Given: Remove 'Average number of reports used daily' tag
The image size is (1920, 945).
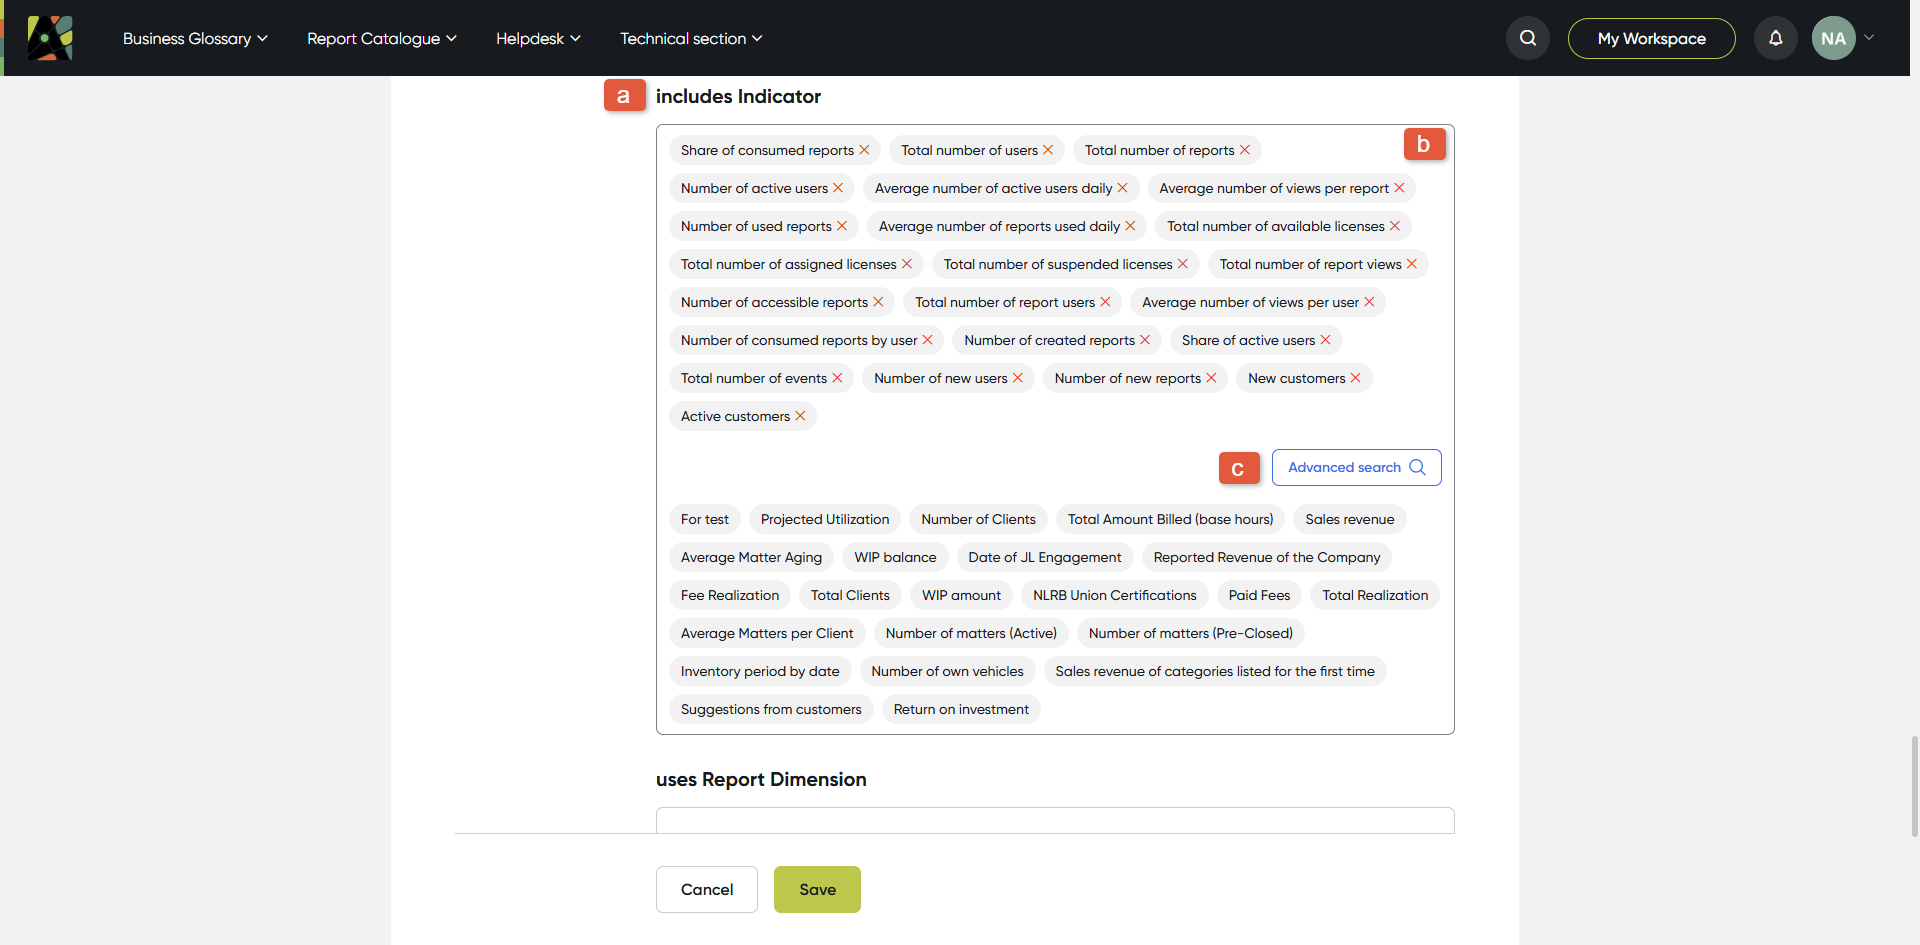Looking at the screenshot, I should pos(1130,226).
